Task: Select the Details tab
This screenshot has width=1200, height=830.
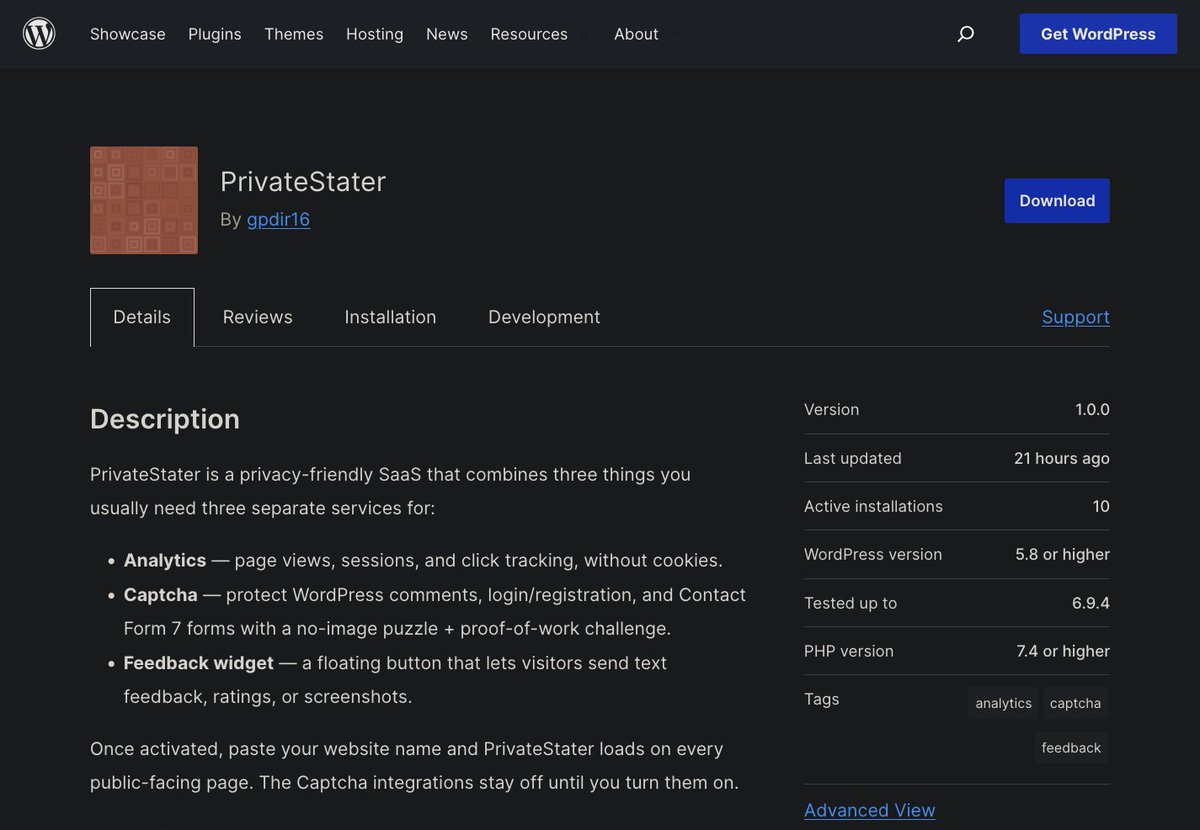Action: (x=142, y=317)
